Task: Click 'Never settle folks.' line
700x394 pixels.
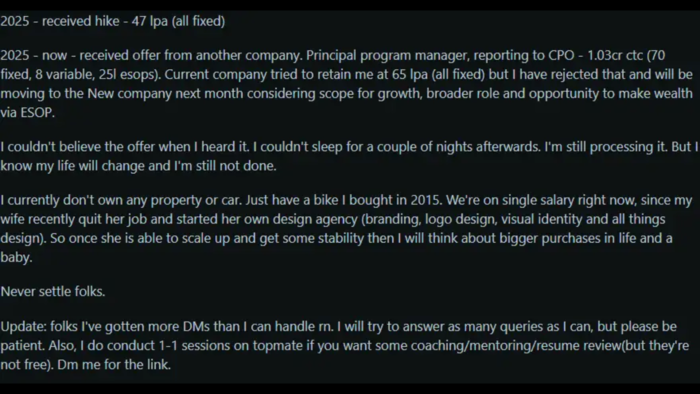Action: point(53,291)
